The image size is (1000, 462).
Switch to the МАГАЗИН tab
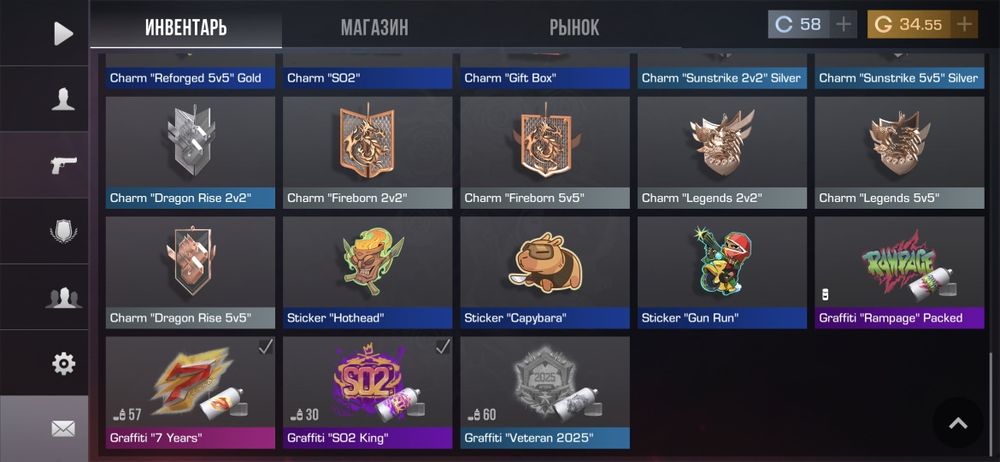tap(374, 27)
